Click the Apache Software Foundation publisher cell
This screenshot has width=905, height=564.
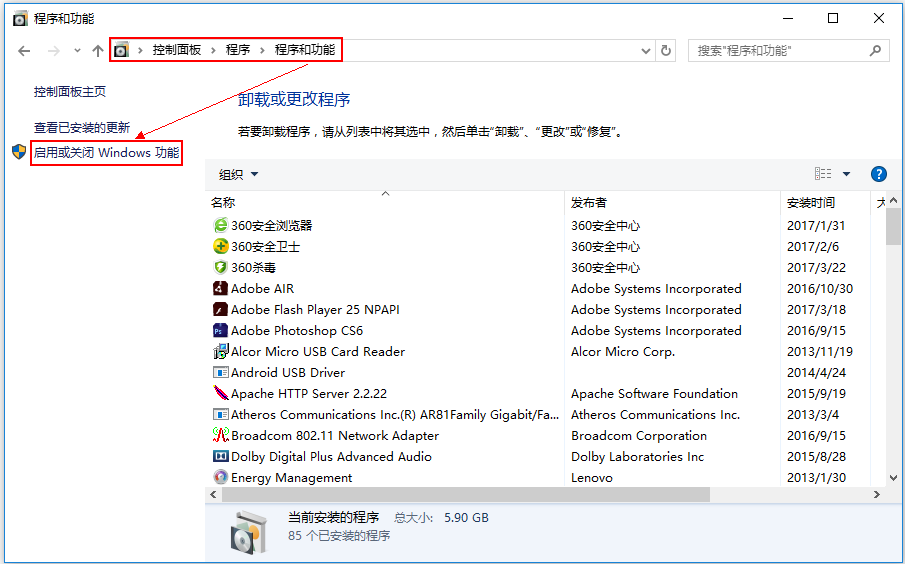click(x=654, y=394)
